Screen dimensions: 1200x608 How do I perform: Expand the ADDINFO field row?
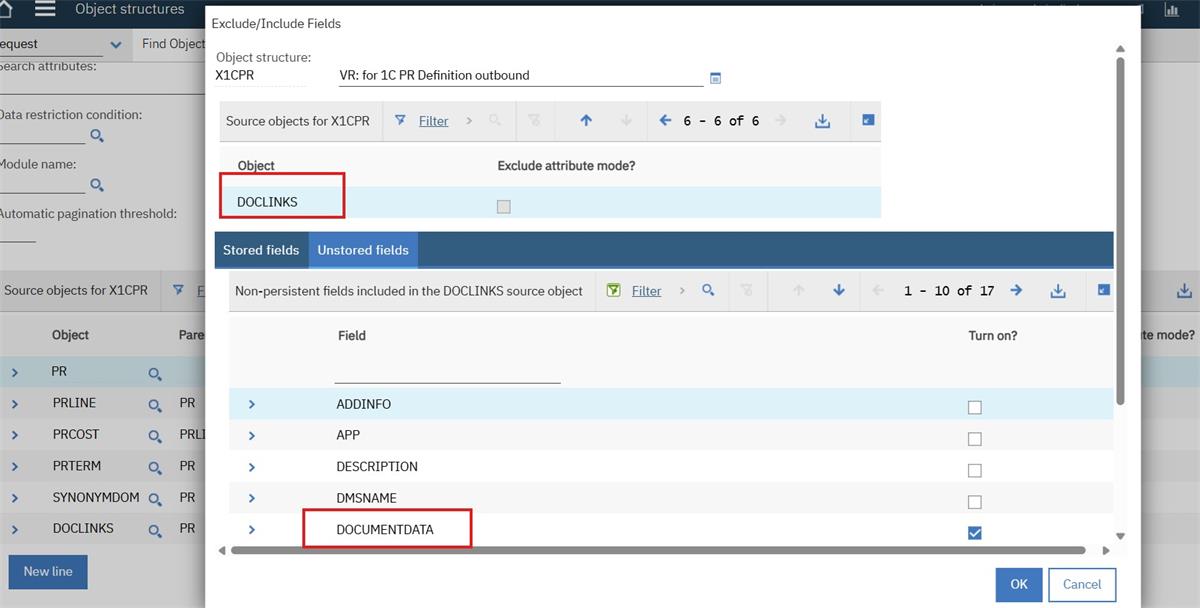click(251, 404)
